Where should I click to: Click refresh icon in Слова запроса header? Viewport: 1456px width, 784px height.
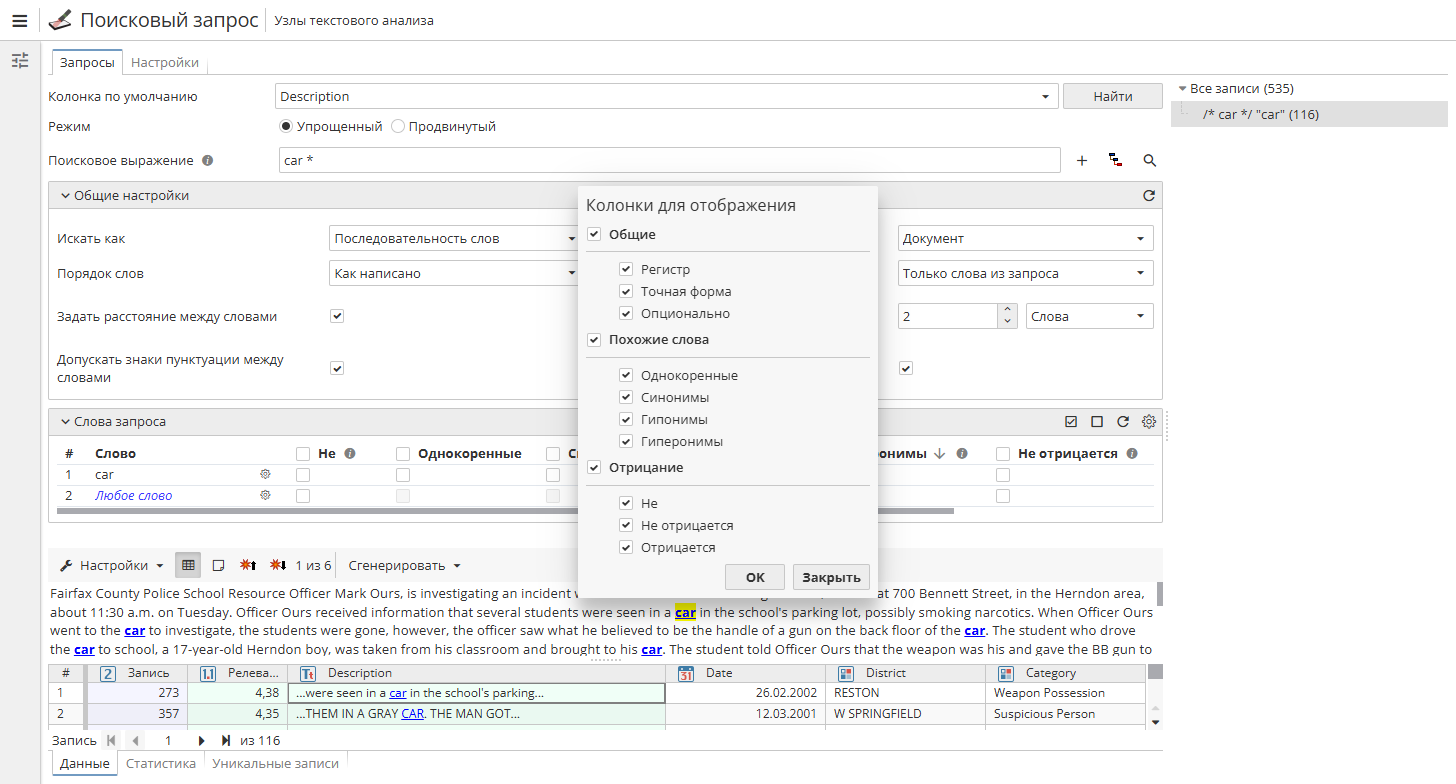[1123, 422]
